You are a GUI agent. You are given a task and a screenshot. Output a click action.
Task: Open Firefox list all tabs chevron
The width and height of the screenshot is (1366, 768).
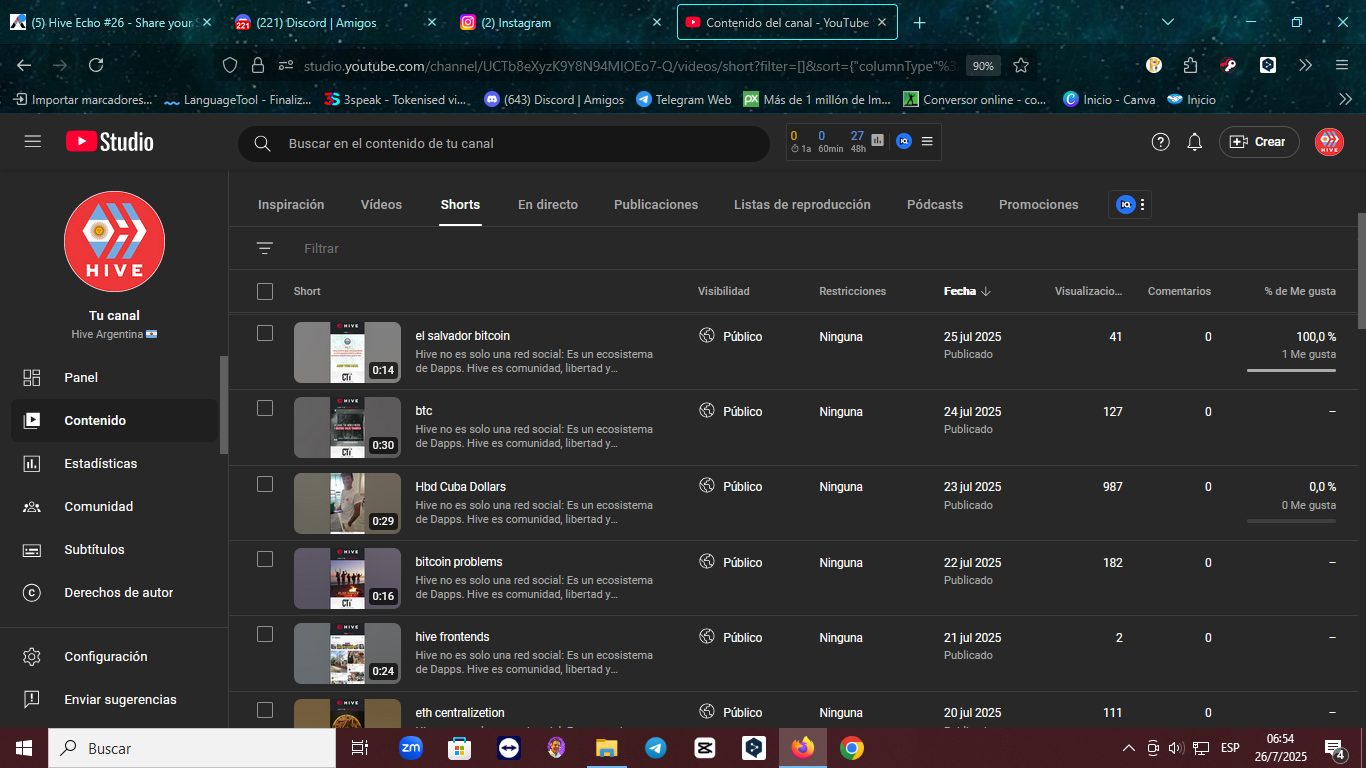pyautogui.click(x=1168, y=22)
